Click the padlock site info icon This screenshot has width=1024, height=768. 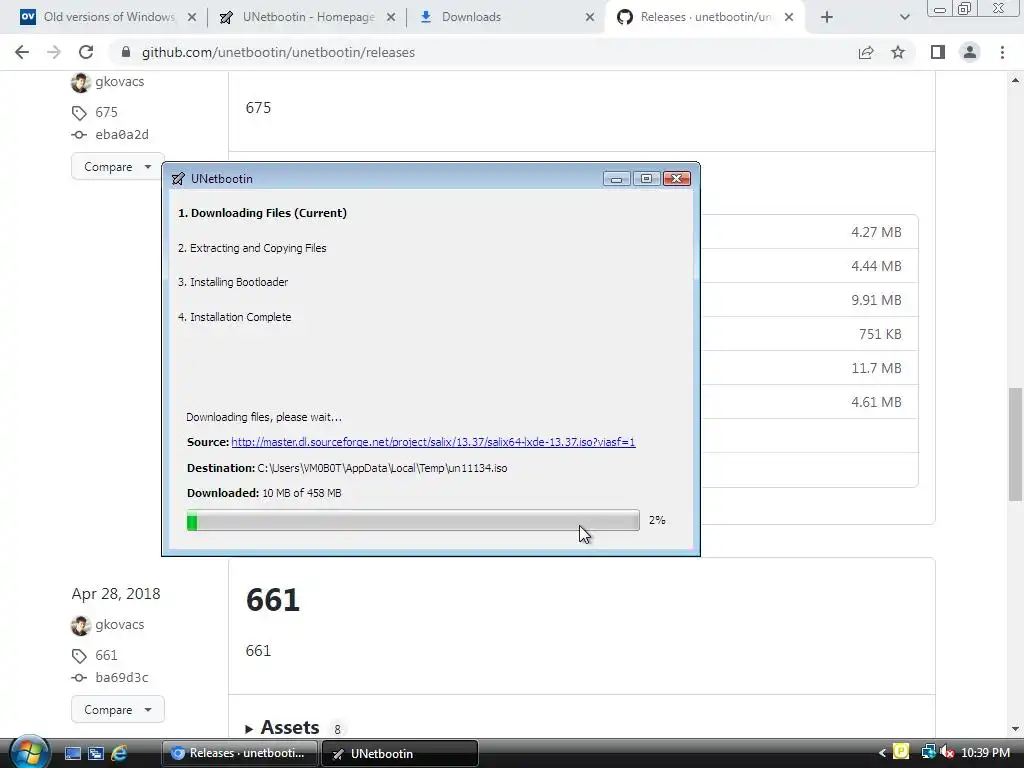pos(126,52)
